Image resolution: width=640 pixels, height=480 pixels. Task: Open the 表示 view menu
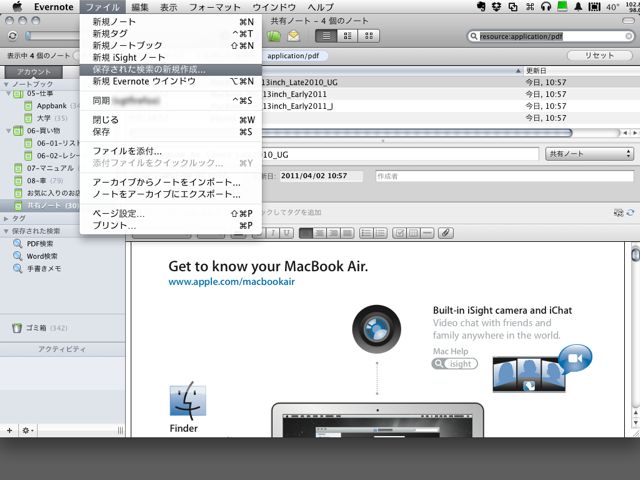click(169, 7)
